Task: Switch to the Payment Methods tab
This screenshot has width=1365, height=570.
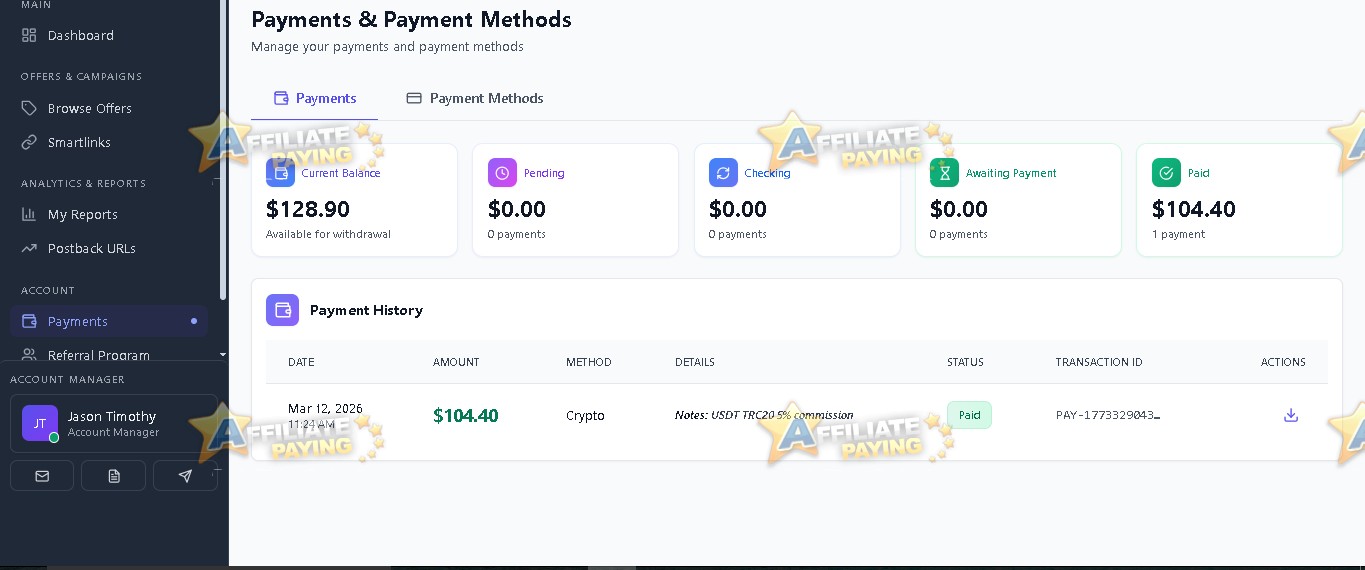Action: pos(475,98)
